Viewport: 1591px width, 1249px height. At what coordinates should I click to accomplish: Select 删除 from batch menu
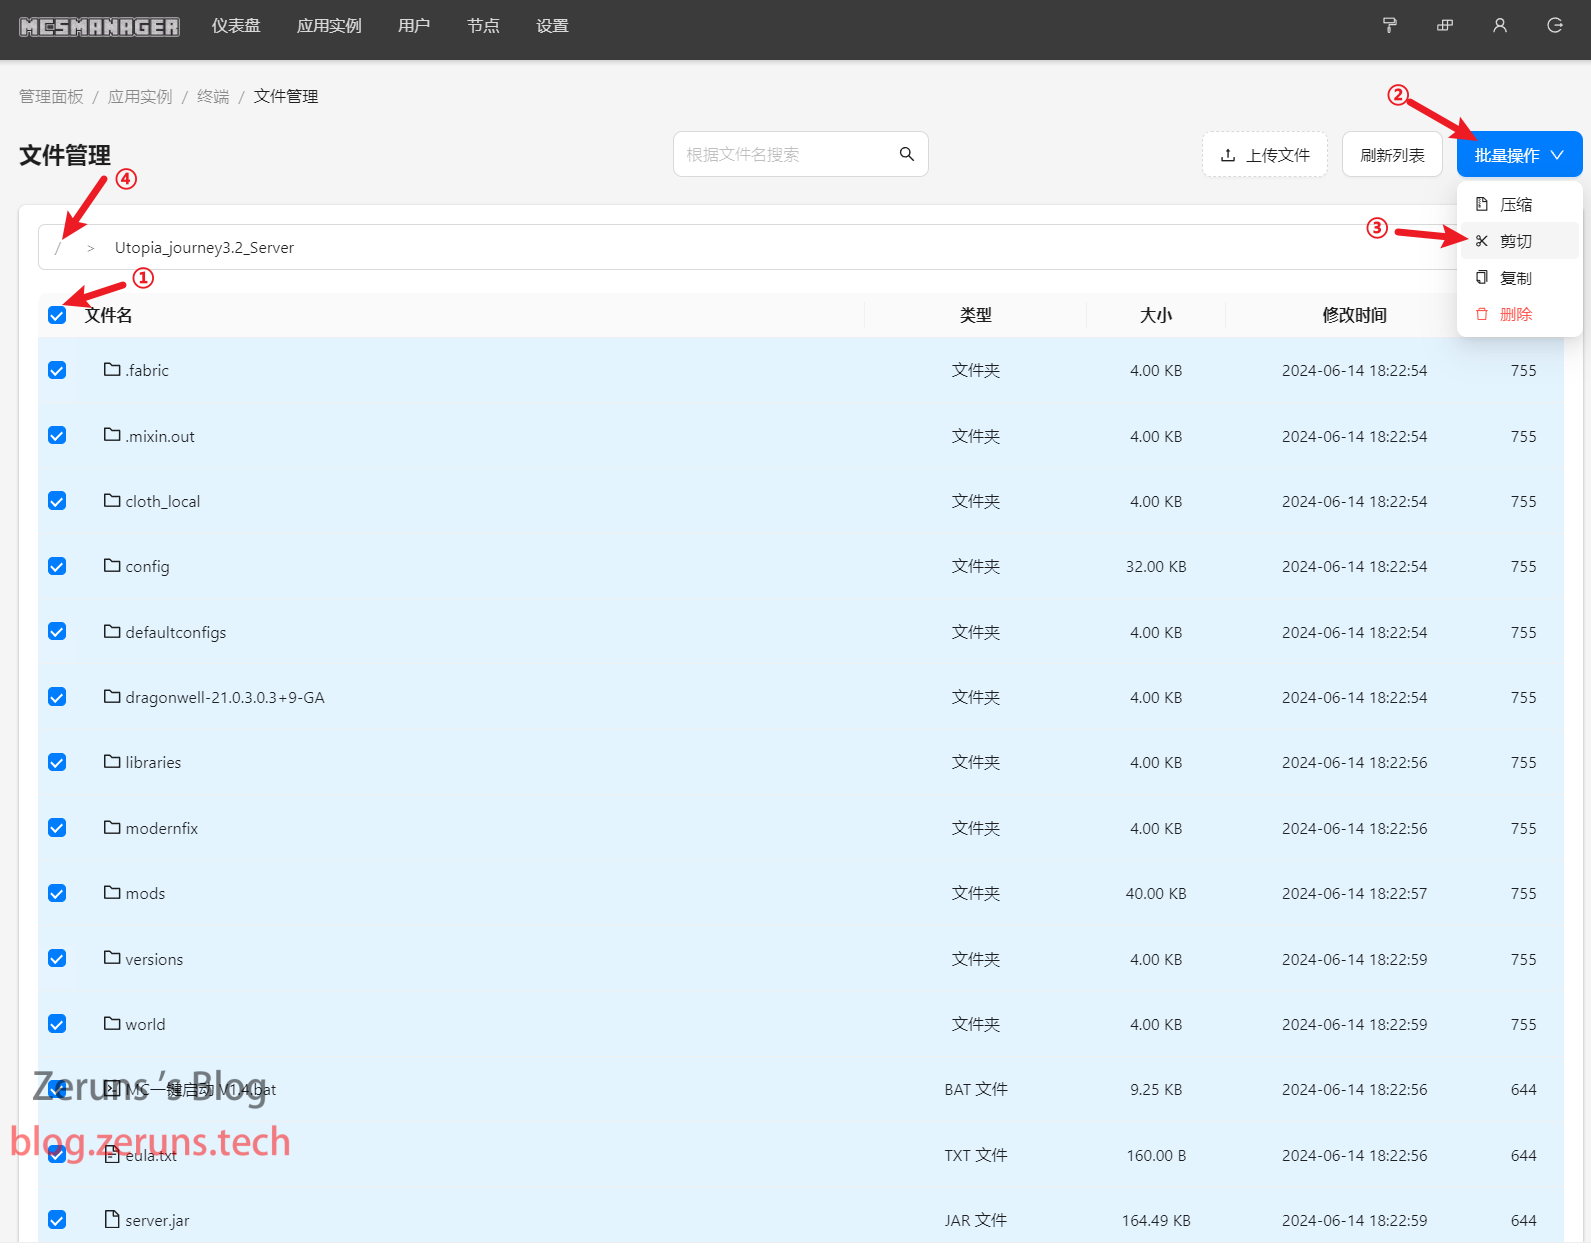click(1519, 314)
